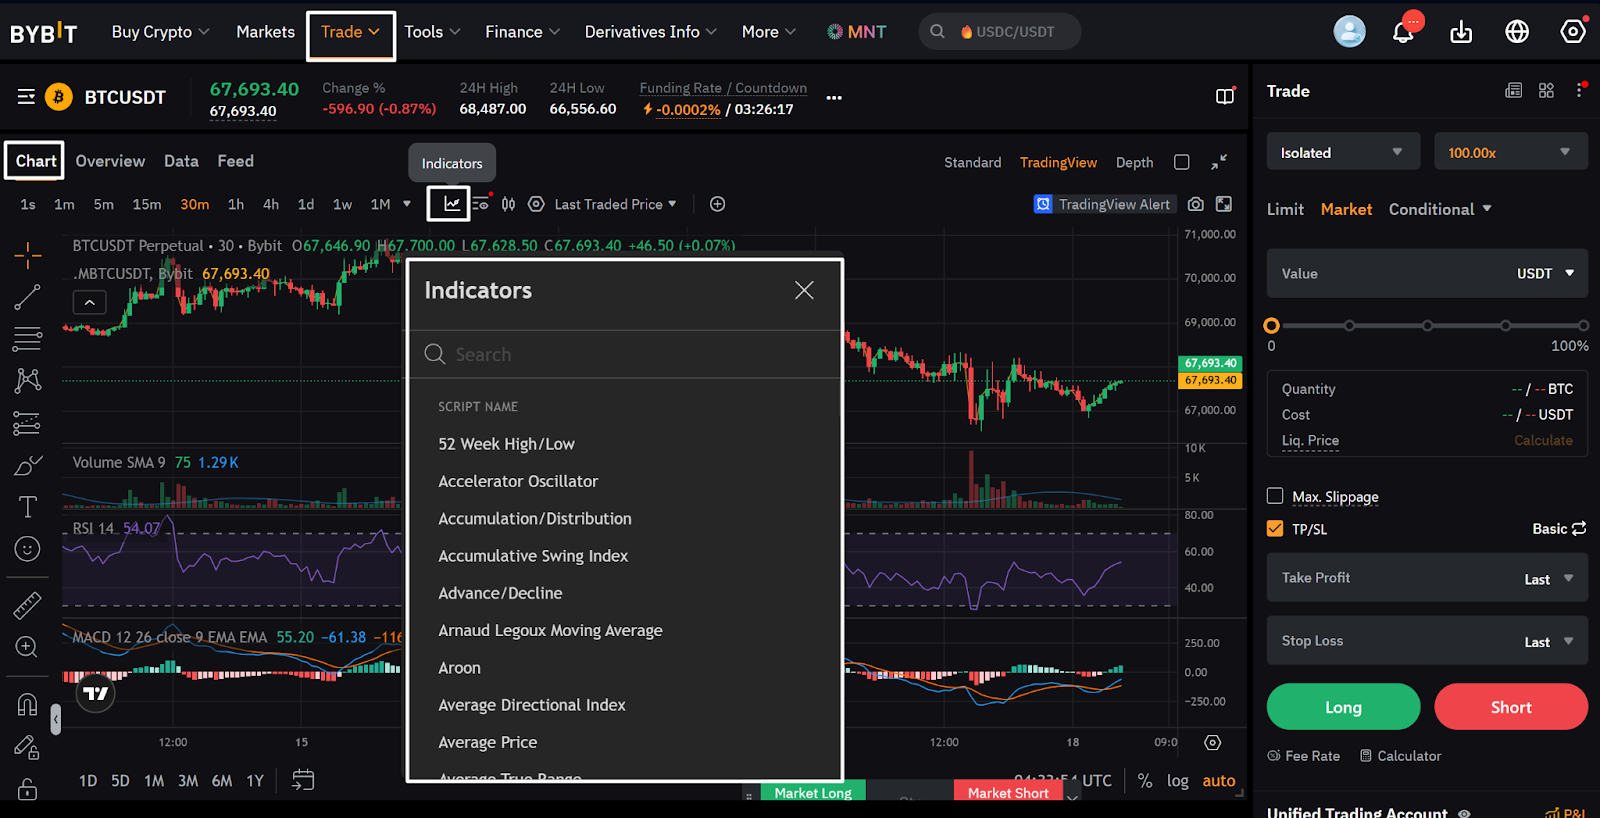
Task: Open the 100.00x leverage dropdown
Action: (x=1511, y=152)
